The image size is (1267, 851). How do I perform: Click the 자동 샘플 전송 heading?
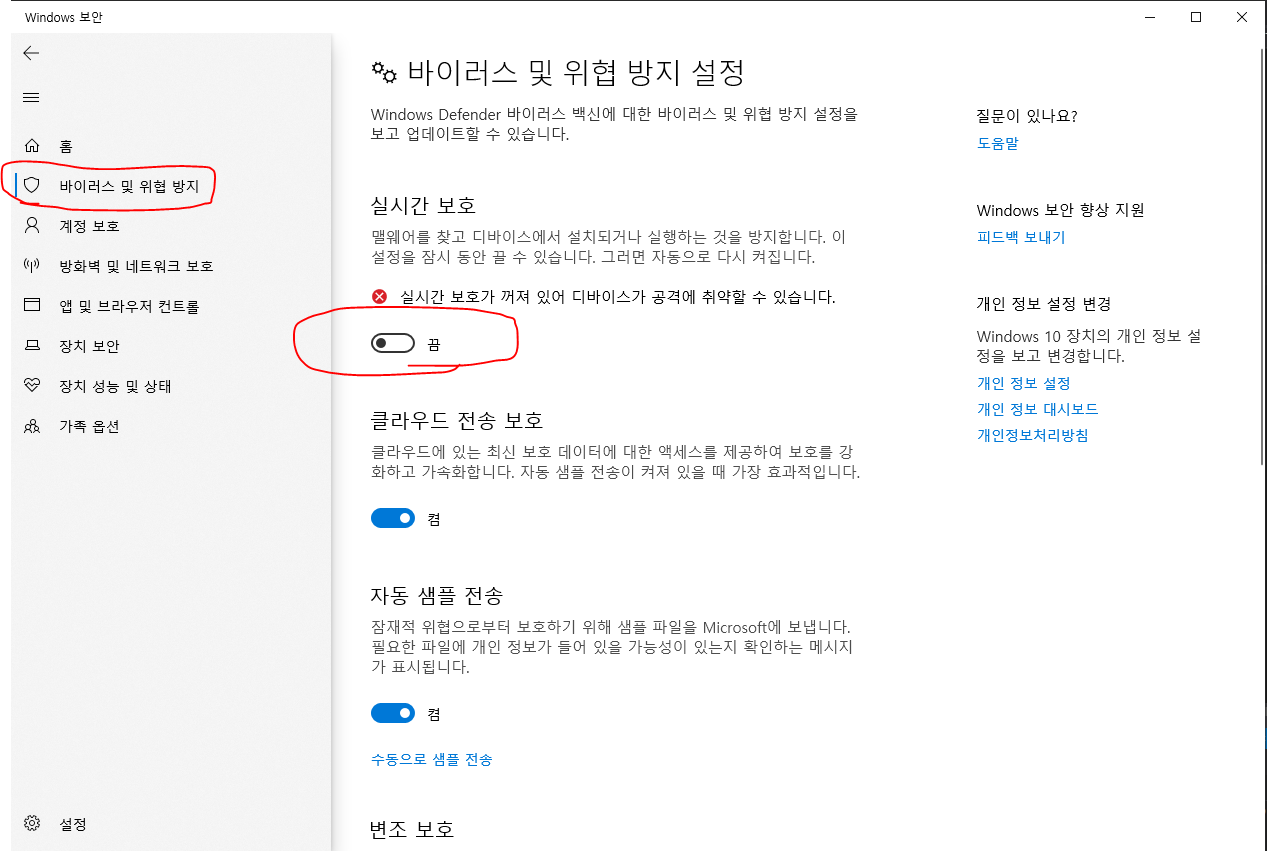(x=437, y=595)
